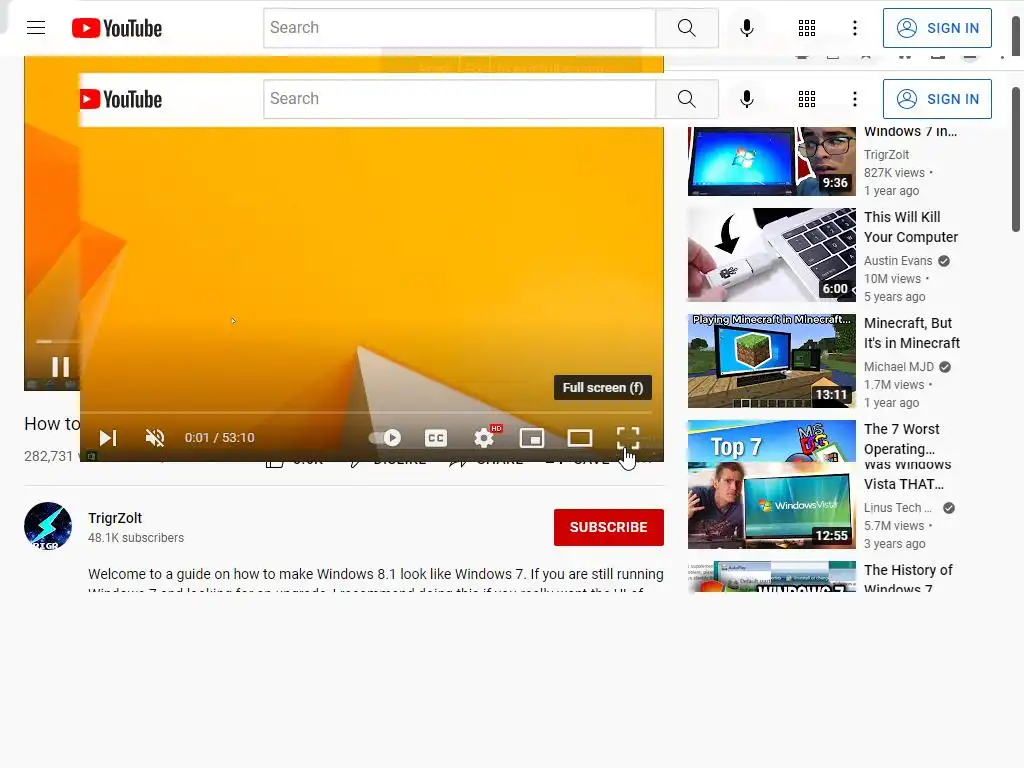Open Michael MJD channel name

coord(899,366)
